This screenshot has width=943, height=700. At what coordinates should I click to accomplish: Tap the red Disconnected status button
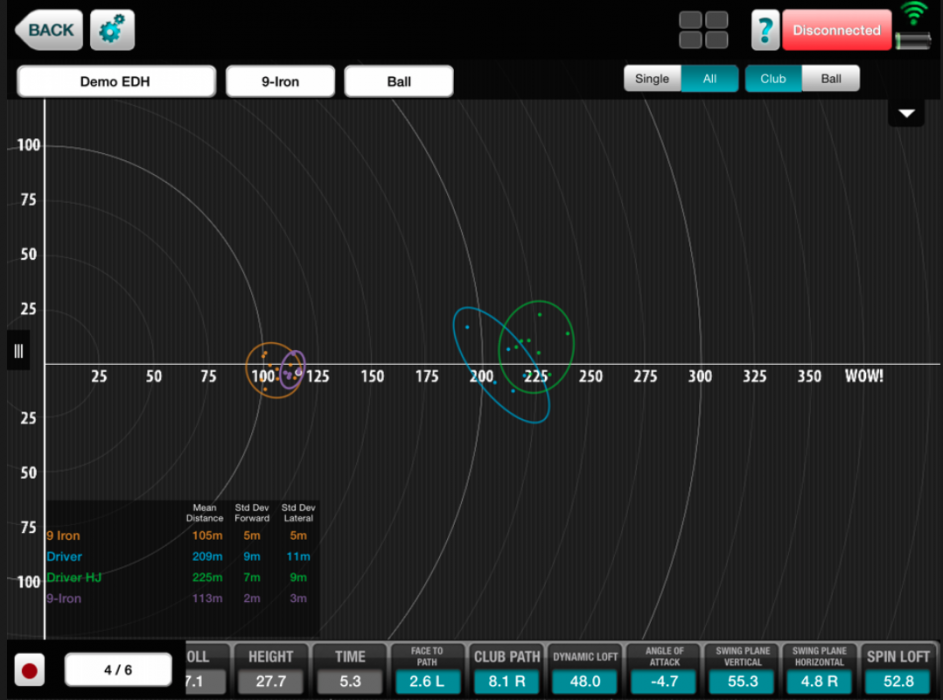[x=836, y=29]
